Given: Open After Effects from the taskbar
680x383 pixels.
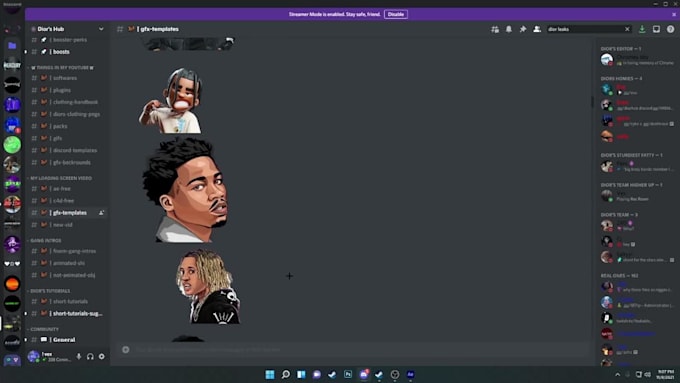Looking at the screenshot, I should pos(410,374).
